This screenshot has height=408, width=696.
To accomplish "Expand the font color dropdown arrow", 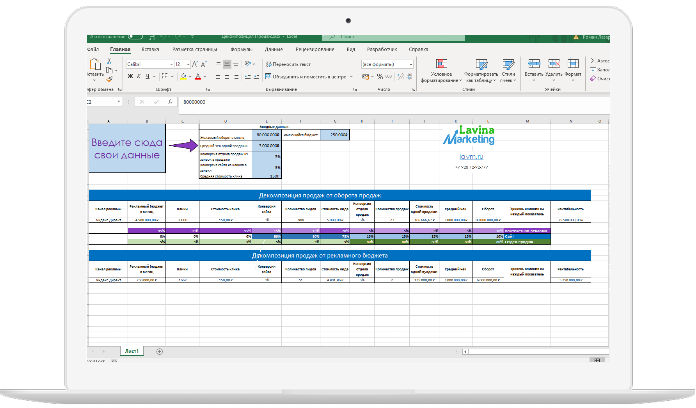I will point(205,77).
